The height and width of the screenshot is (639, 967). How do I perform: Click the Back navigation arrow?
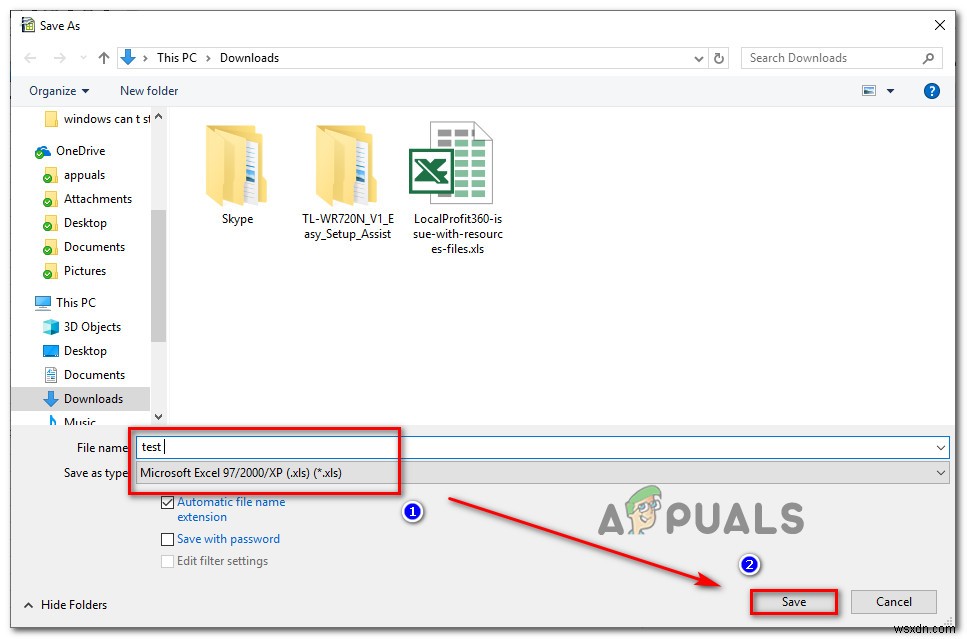pyautogui.click(x=30, y=58)
